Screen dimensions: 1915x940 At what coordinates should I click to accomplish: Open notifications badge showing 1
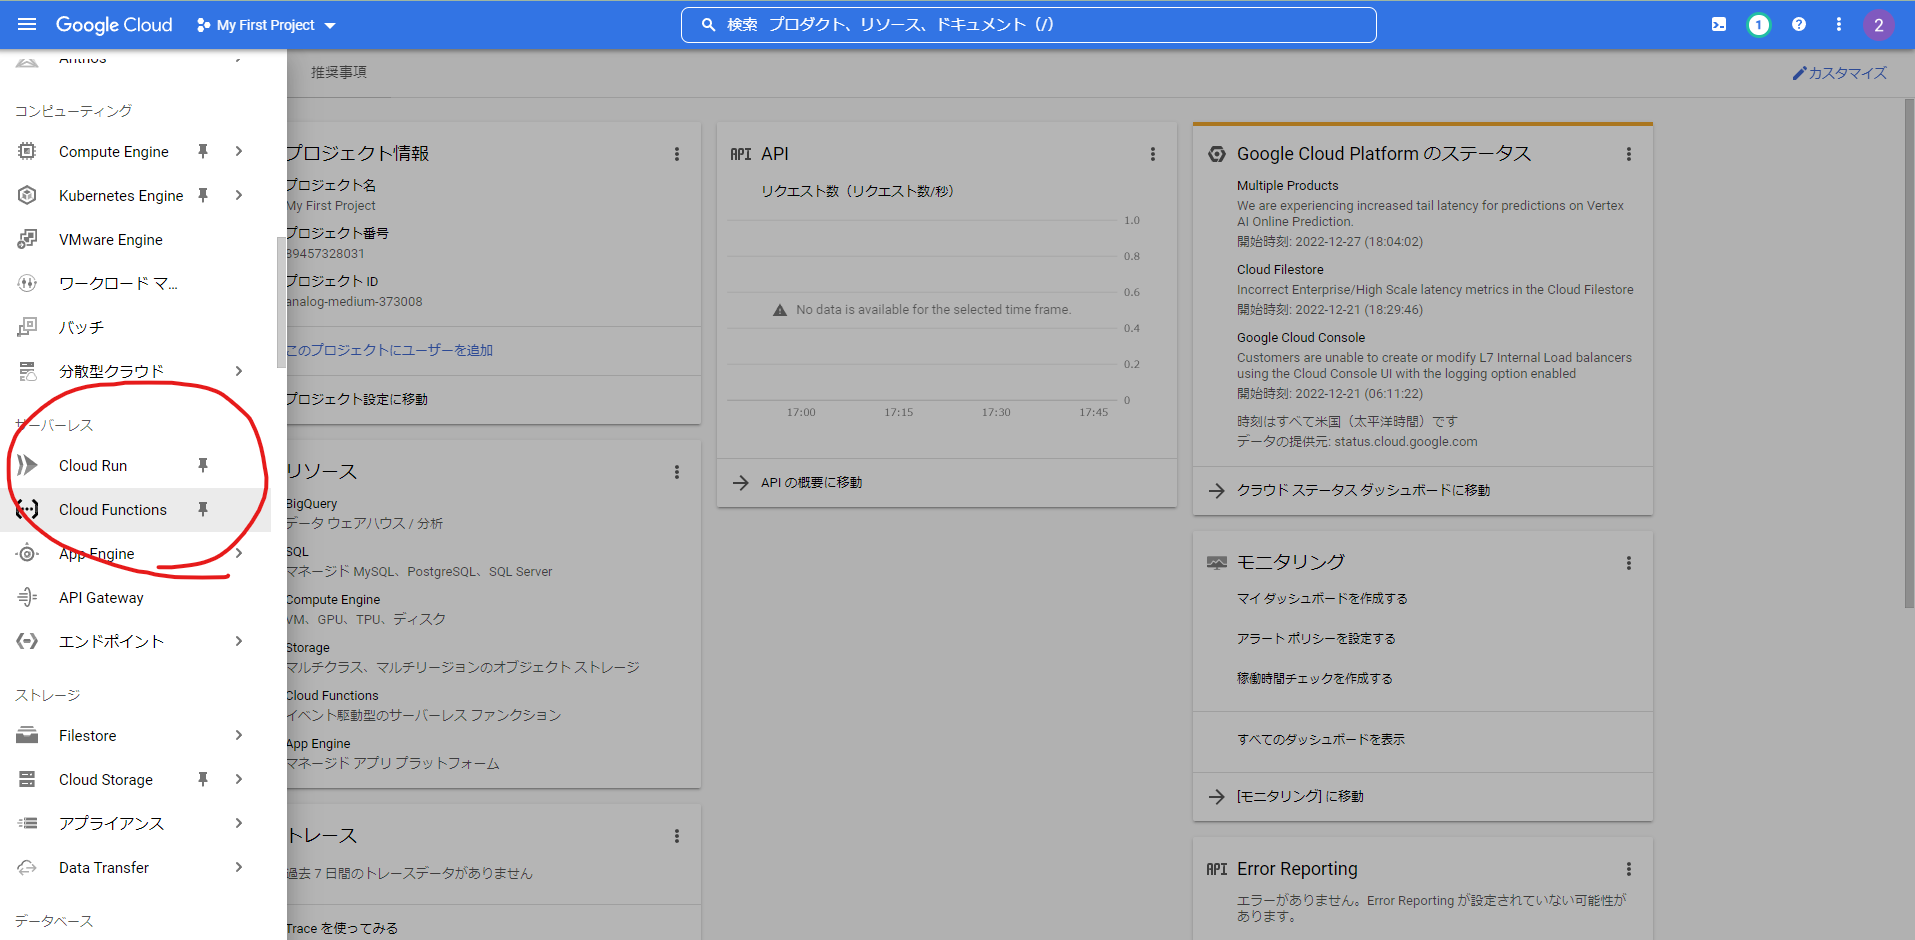click(x=1759, y=24)
